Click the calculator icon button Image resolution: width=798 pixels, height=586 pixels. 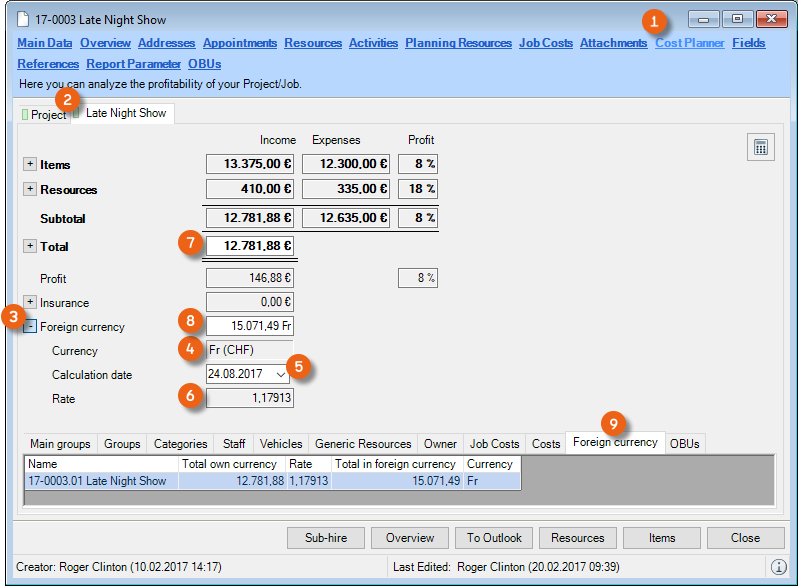761,147
